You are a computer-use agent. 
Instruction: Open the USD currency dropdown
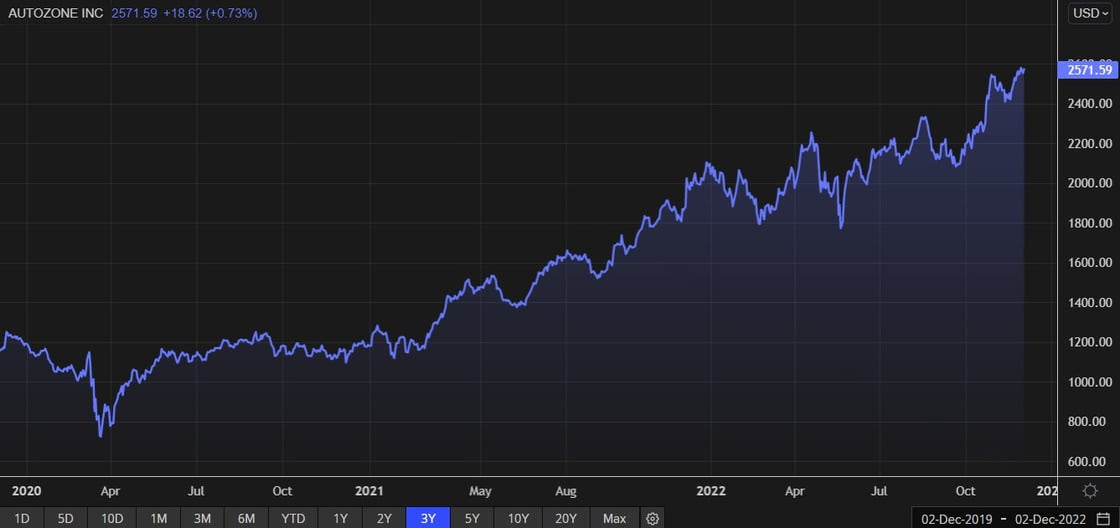[x=1090, y=14]
